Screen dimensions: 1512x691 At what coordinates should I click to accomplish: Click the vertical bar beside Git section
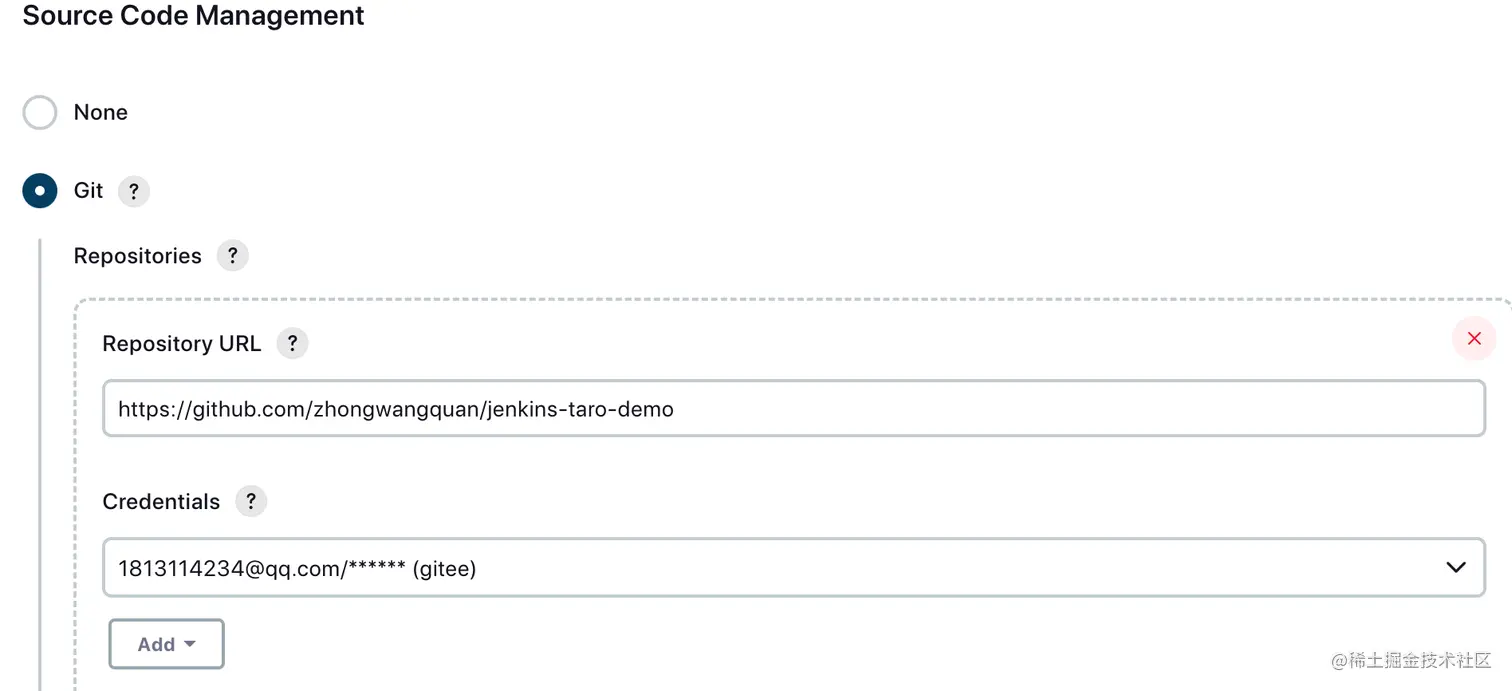[x=40, y=460]
